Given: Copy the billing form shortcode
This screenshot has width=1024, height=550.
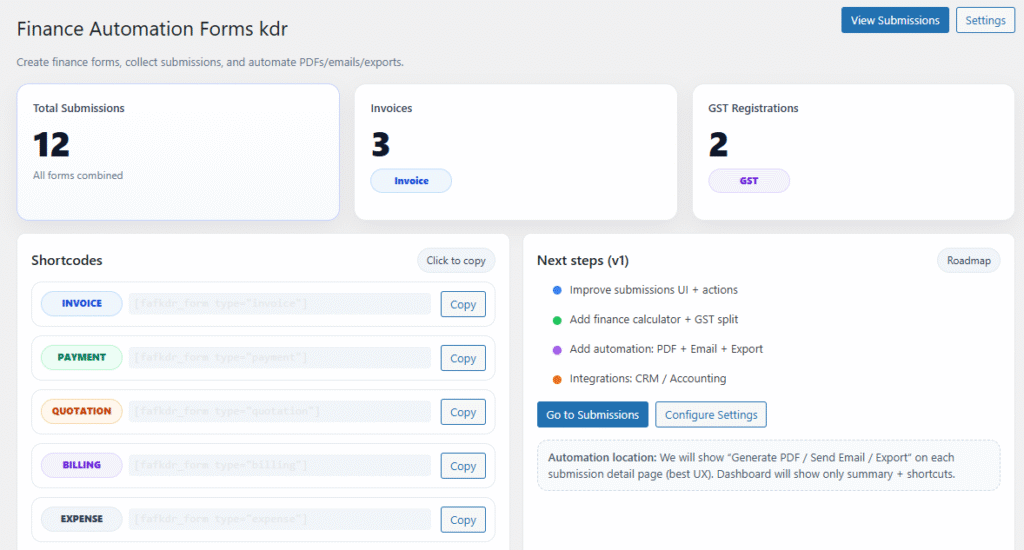Looking at the screenshot, I should (x=463, y=466).
